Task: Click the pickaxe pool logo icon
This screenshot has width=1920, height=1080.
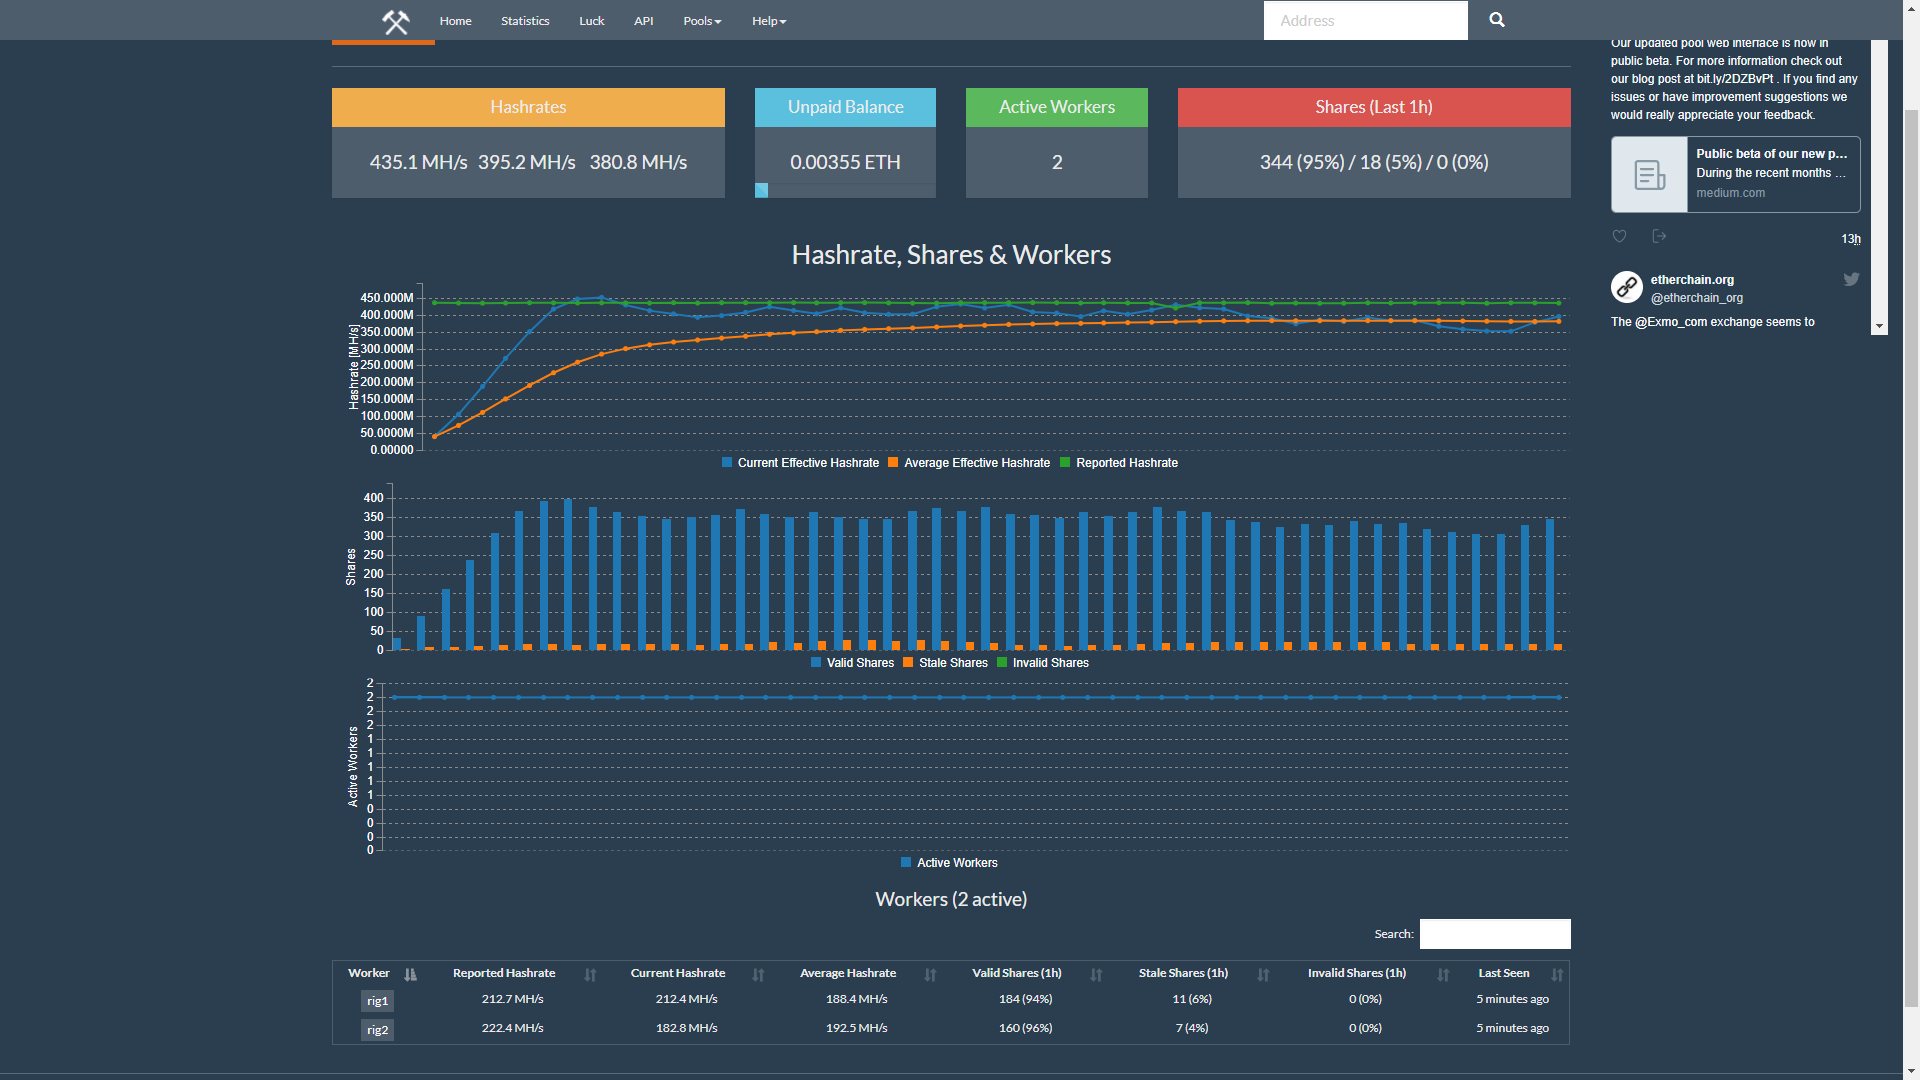Action: (396, 21)
